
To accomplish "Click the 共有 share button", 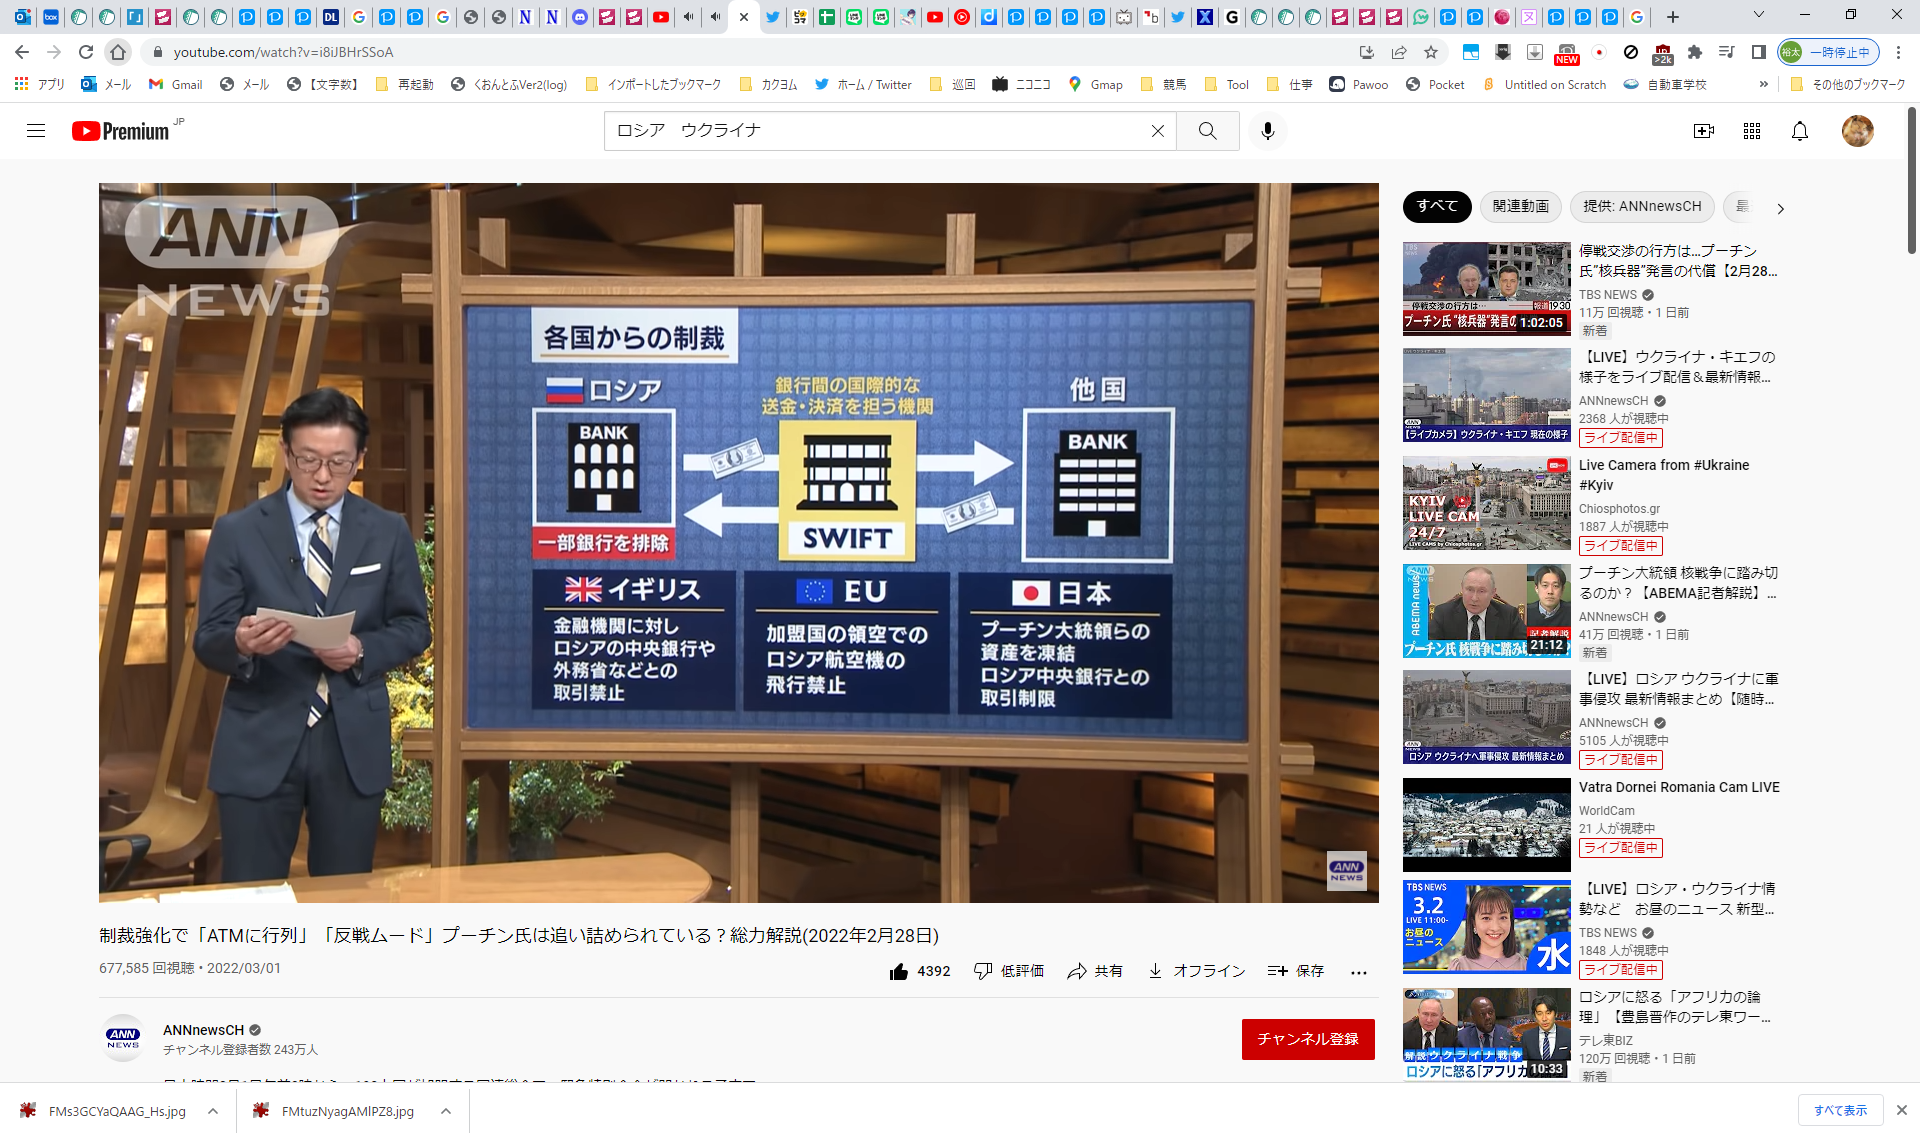I will click(x=1095, y=971).
